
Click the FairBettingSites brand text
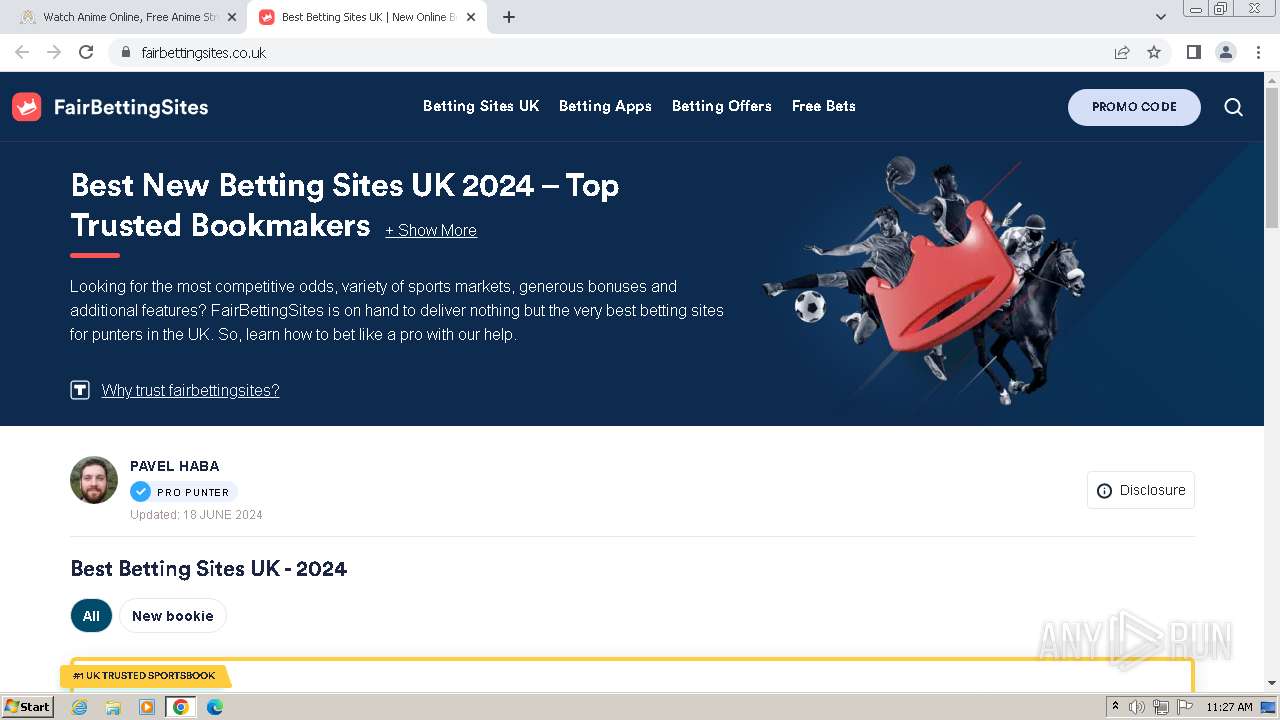tap(131, 107)
